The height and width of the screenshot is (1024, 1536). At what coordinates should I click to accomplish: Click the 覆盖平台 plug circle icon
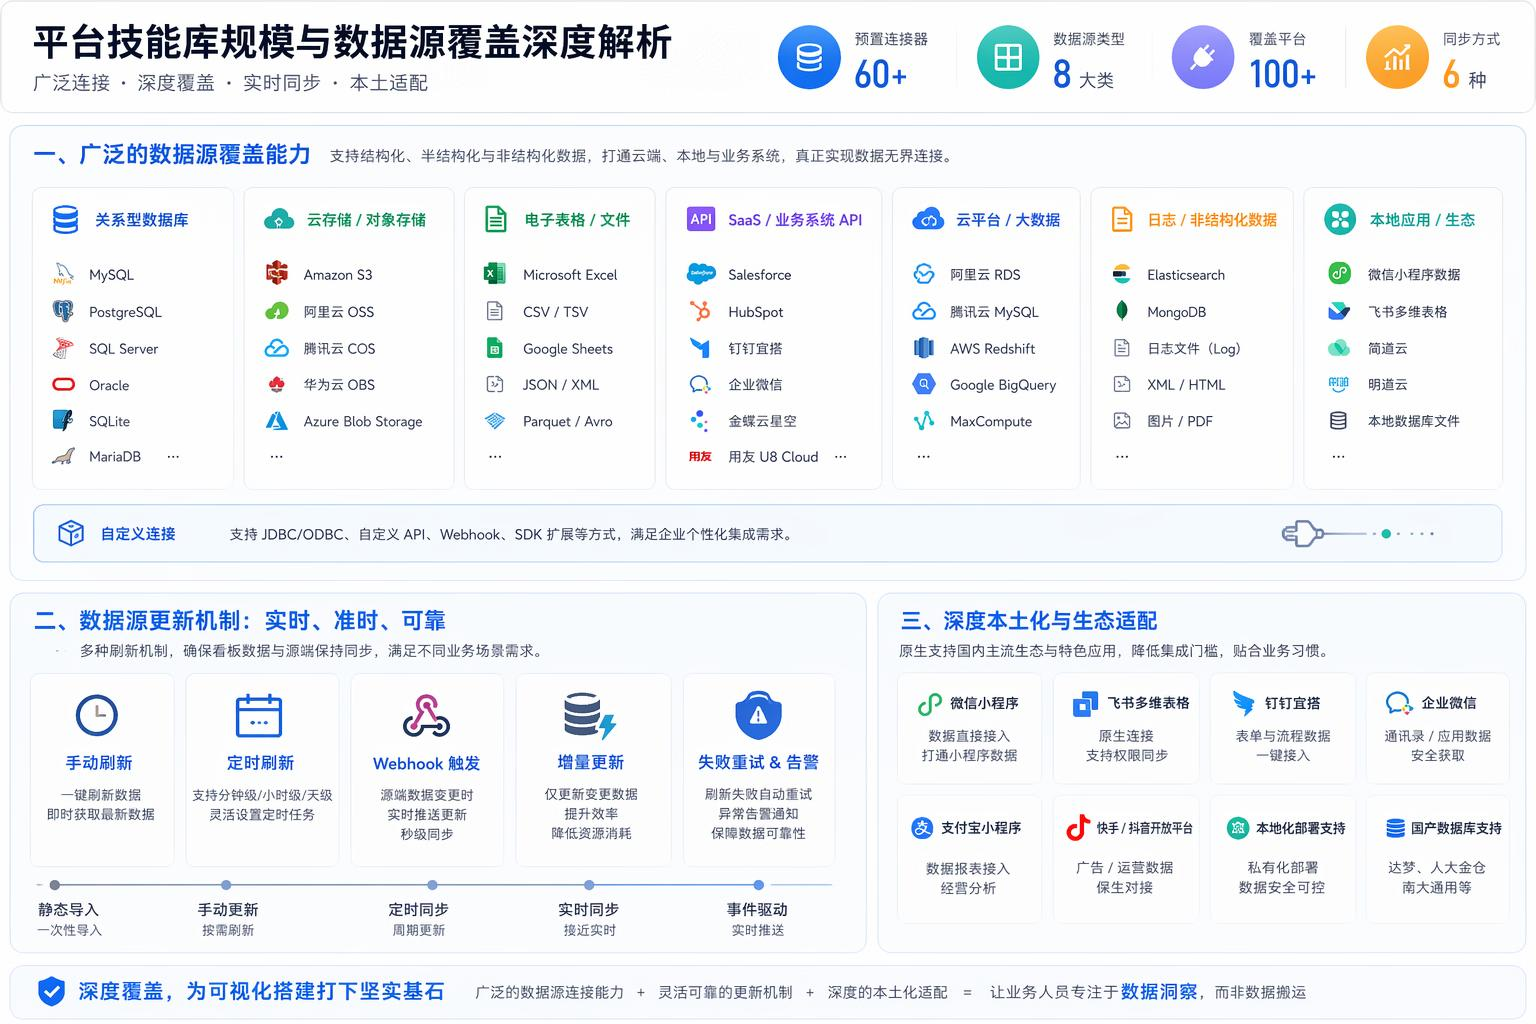1203,58
